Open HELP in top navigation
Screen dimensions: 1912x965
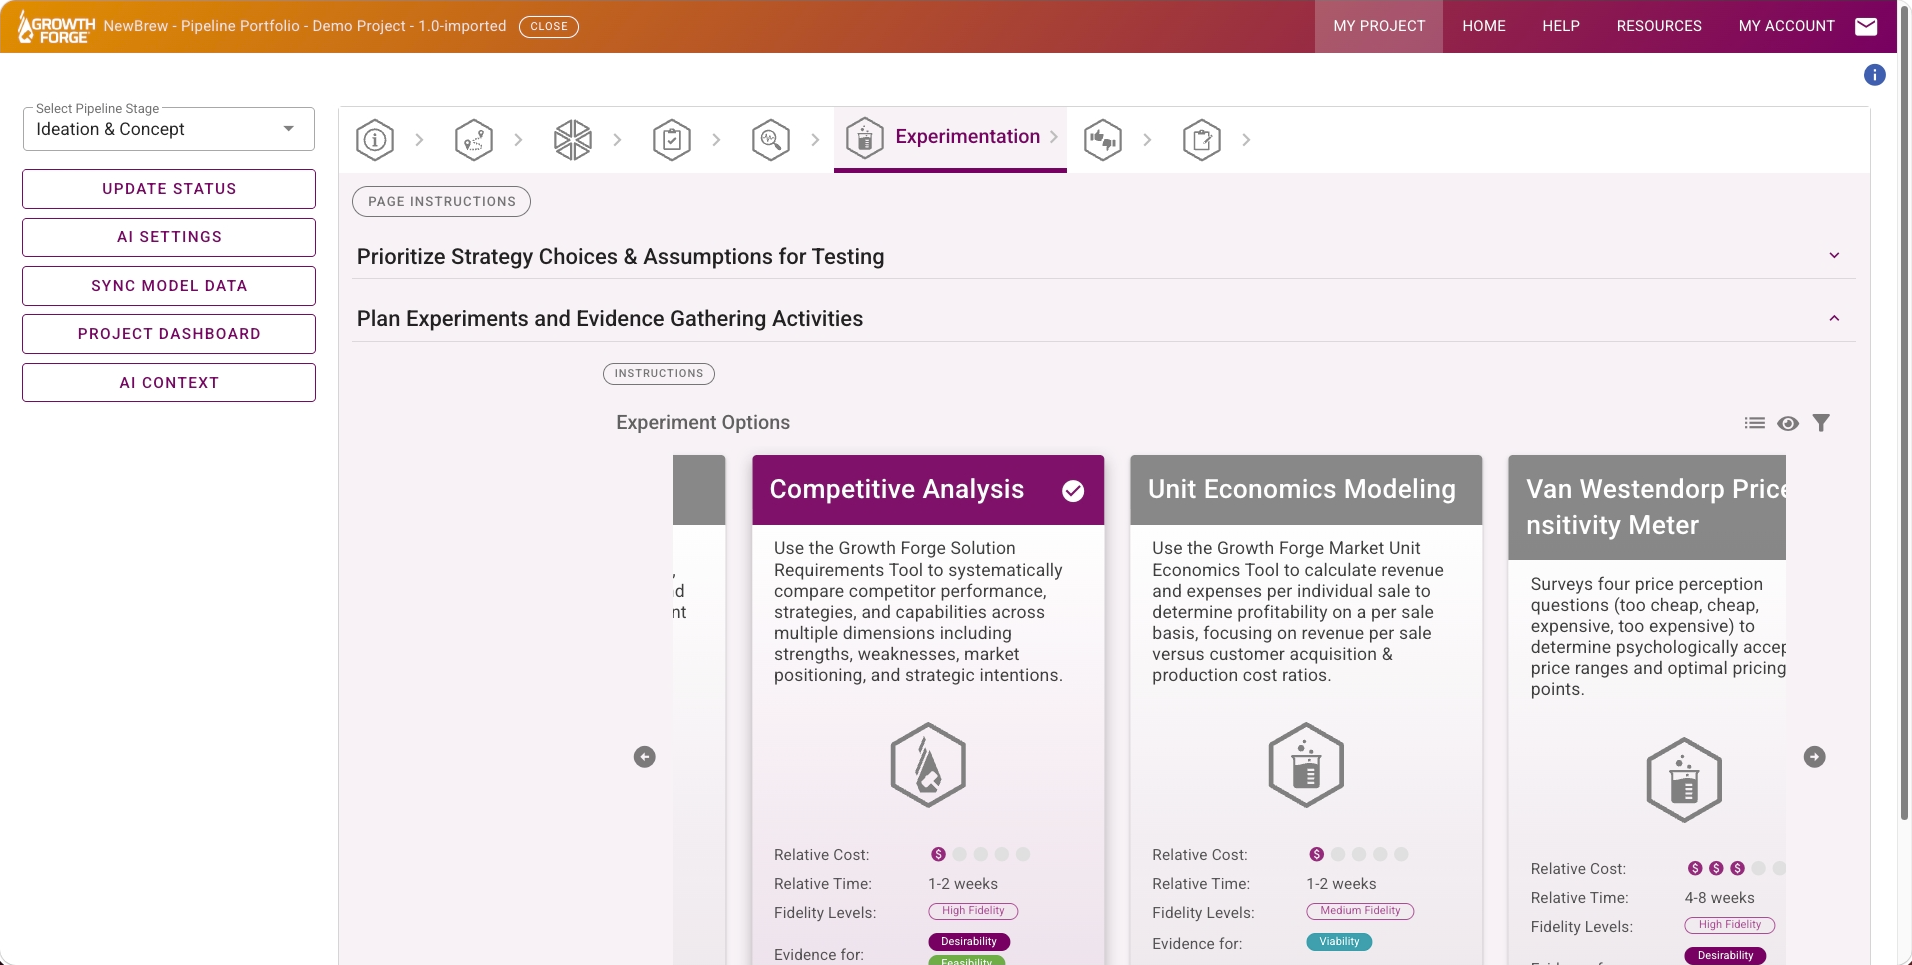point(1561,26)
